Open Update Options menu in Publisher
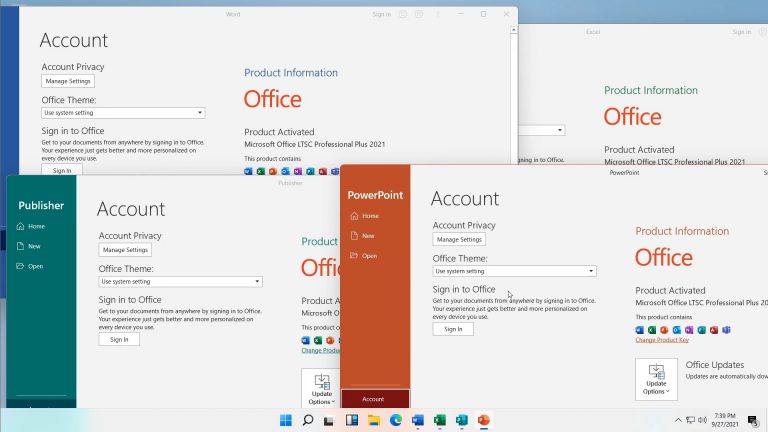The height and width of the screenshot is (432, 768). coord(321,388)
